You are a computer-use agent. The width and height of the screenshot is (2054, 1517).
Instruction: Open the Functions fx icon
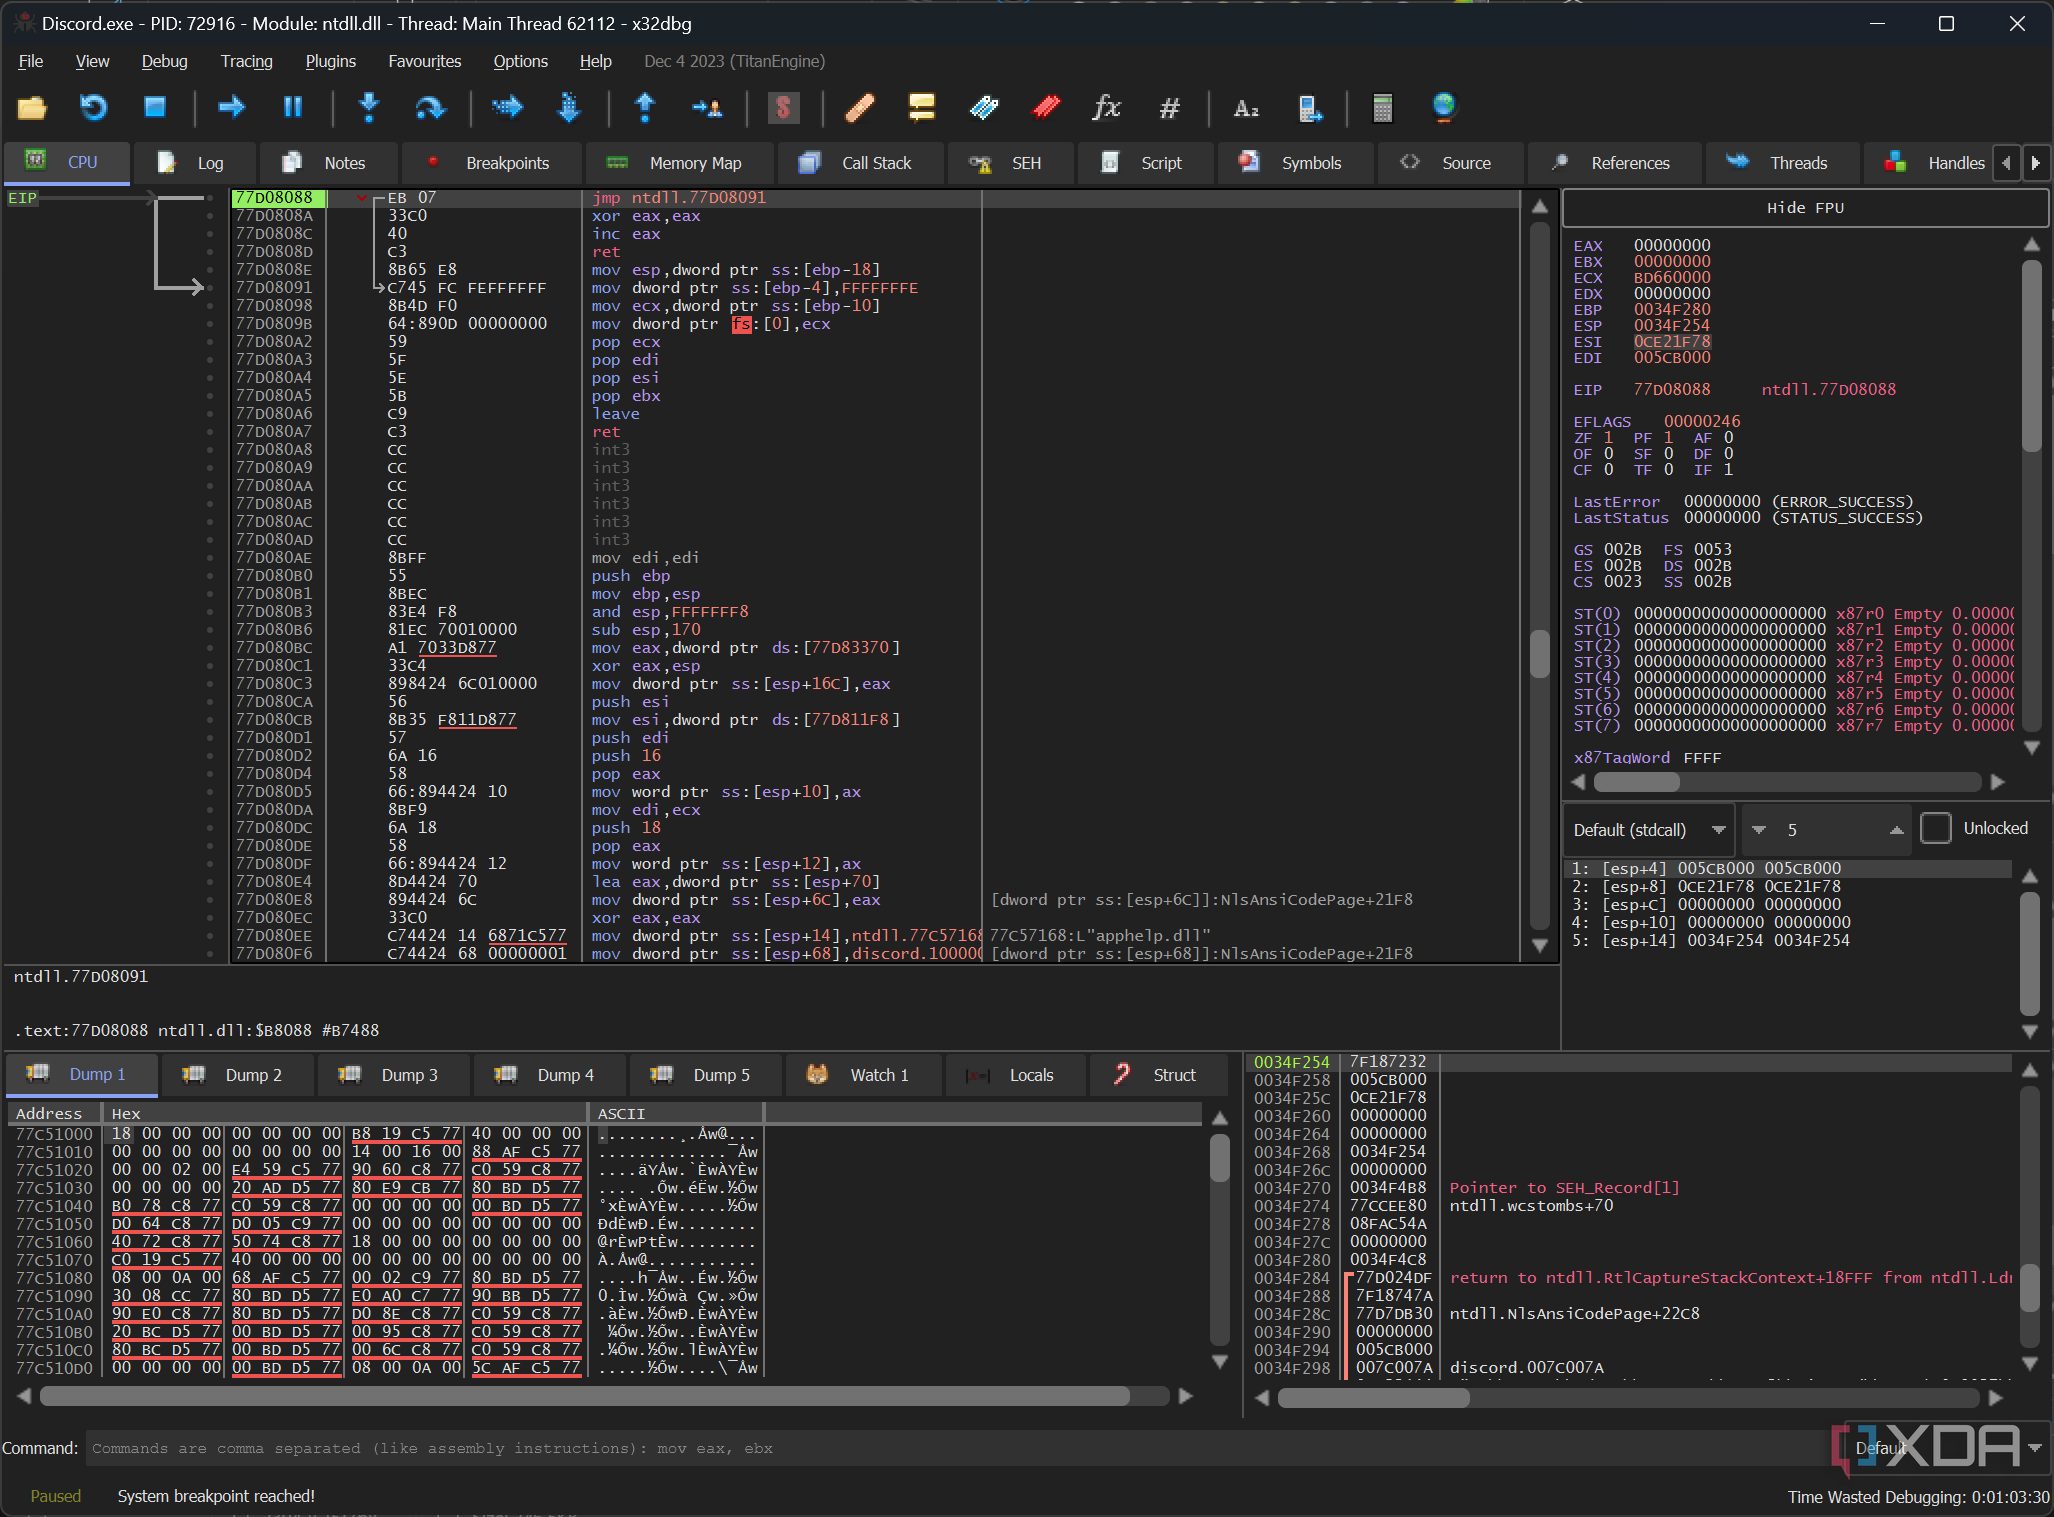[1106, 107]
